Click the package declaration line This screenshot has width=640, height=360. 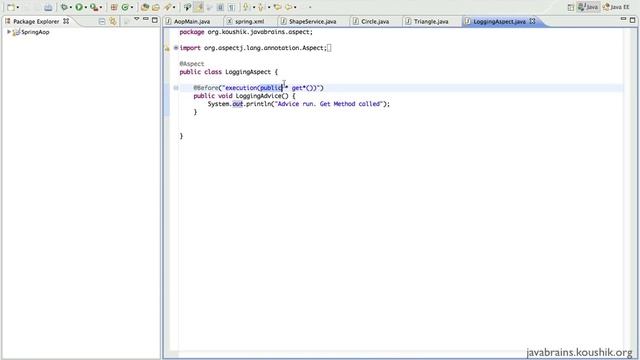point(246,32)
